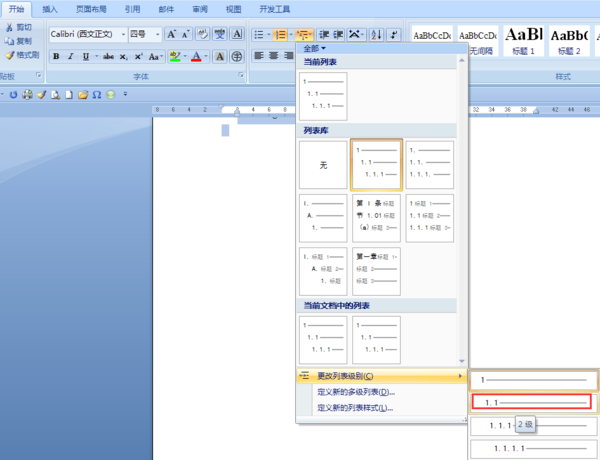
Task: Click the Character Shading icon
Action: click(220, 57)
